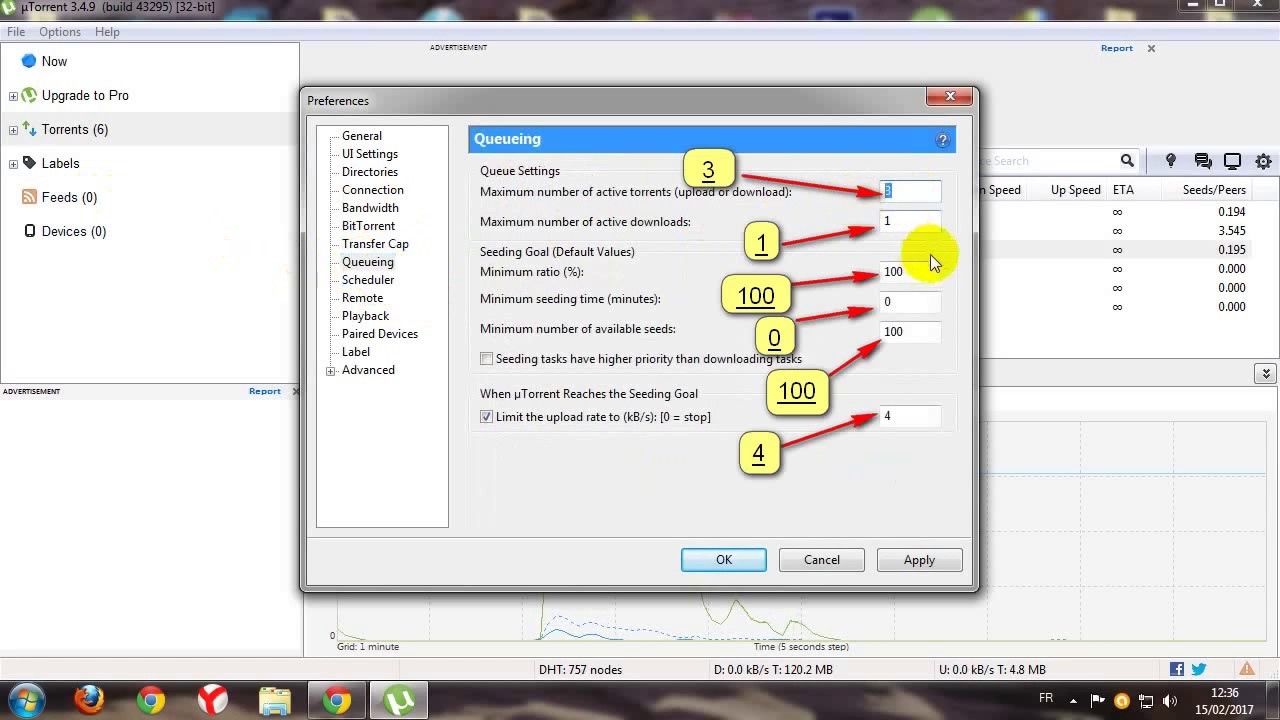The height and width of the screenshot is (720, 1280).
Task: Click Cancel in Preferences dialog
Action: point(822,560)
